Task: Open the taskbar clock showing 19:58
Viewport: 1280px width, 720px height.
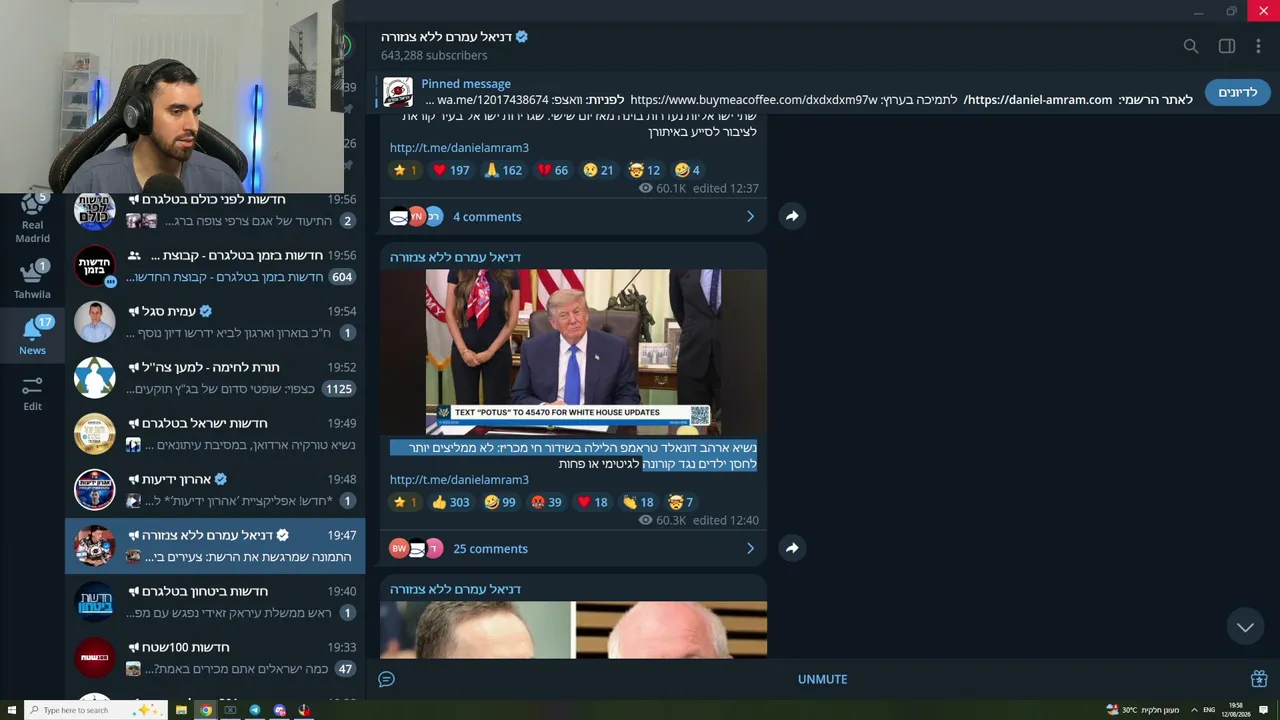Action: click(x=1236, y=710)
